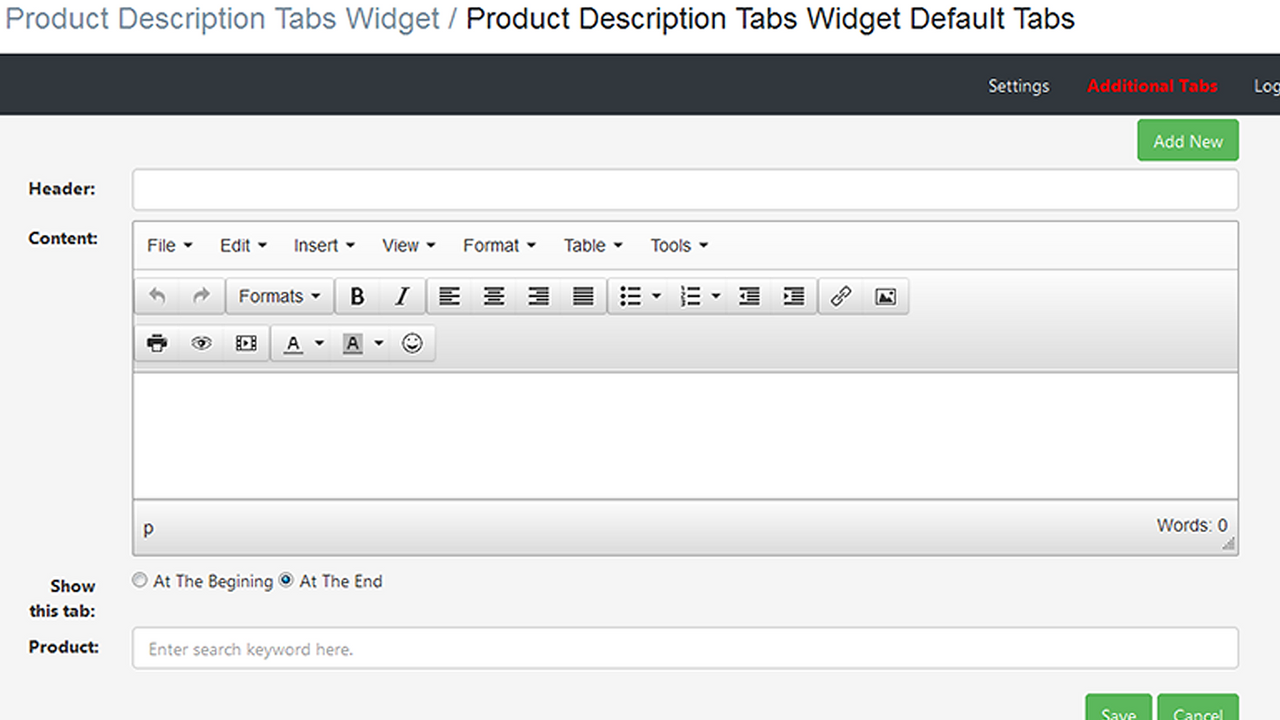Increase indent of paragraph

793,296
